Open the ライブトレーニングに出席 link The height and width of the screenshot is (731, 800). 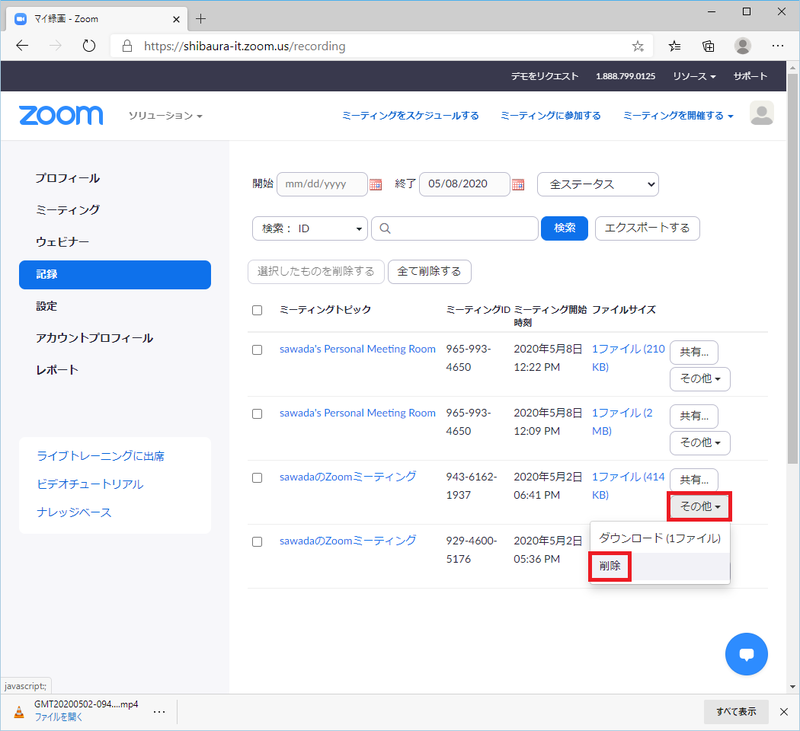pyautogui.click(x=101, y=456)
